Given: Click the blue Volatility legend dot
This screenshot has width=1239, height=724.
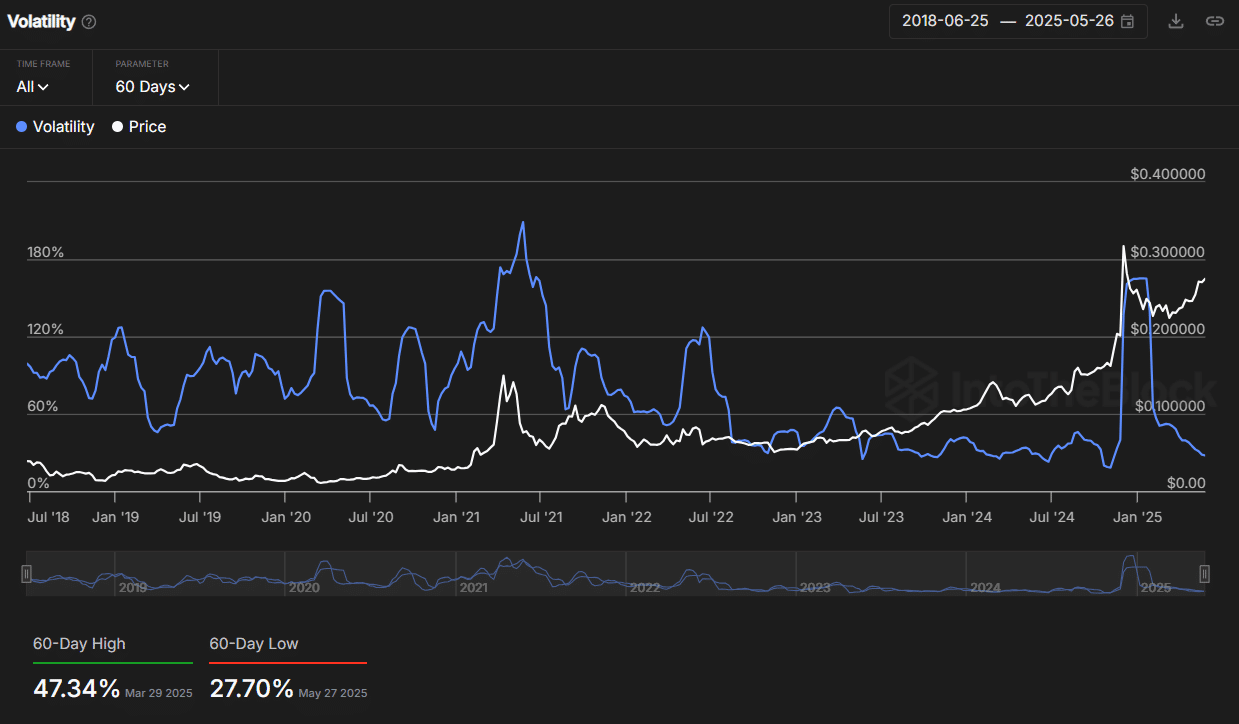Looking at the screenshot, I should point(21,127).
